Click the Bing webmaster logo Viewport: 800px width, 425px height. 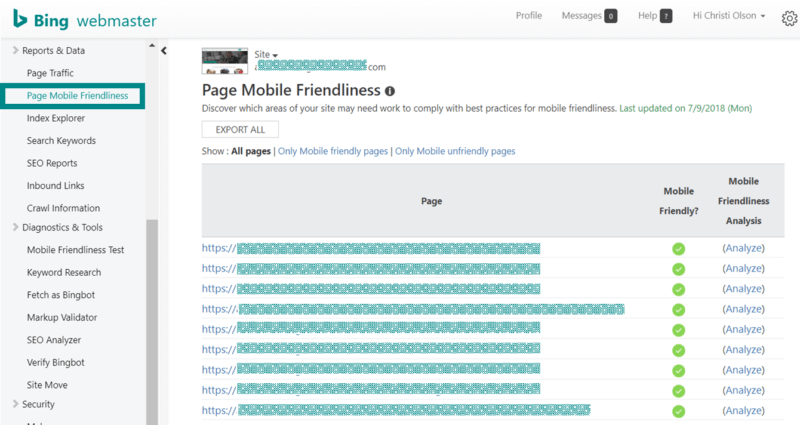[85, 19]
